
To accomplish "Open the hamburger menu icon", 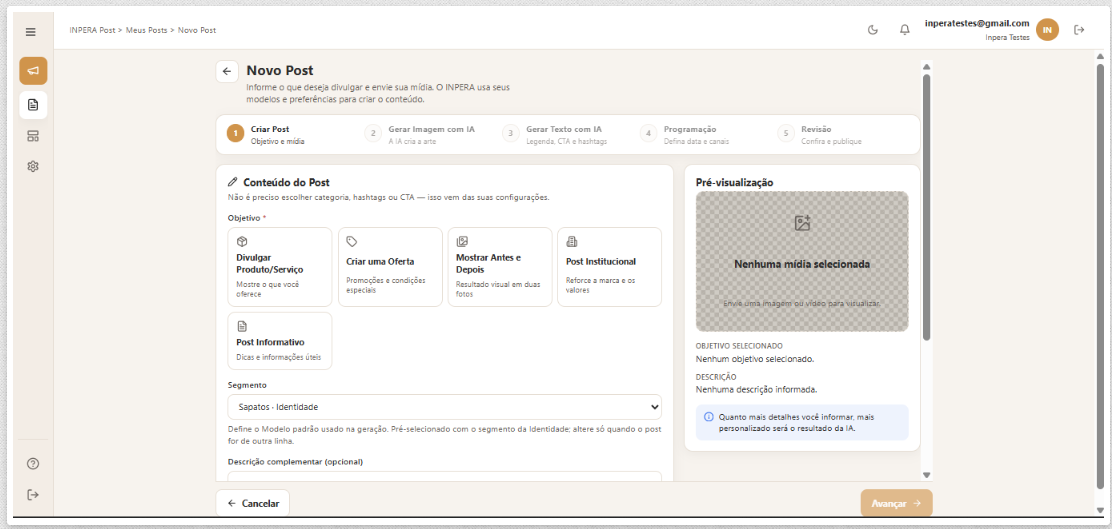I will 30,32.
